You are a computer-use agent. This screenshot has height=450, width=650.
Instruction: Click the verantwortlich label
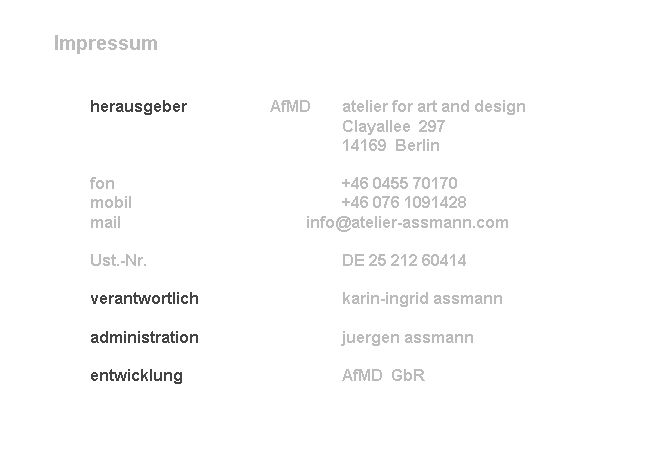[x=144, y=299]
